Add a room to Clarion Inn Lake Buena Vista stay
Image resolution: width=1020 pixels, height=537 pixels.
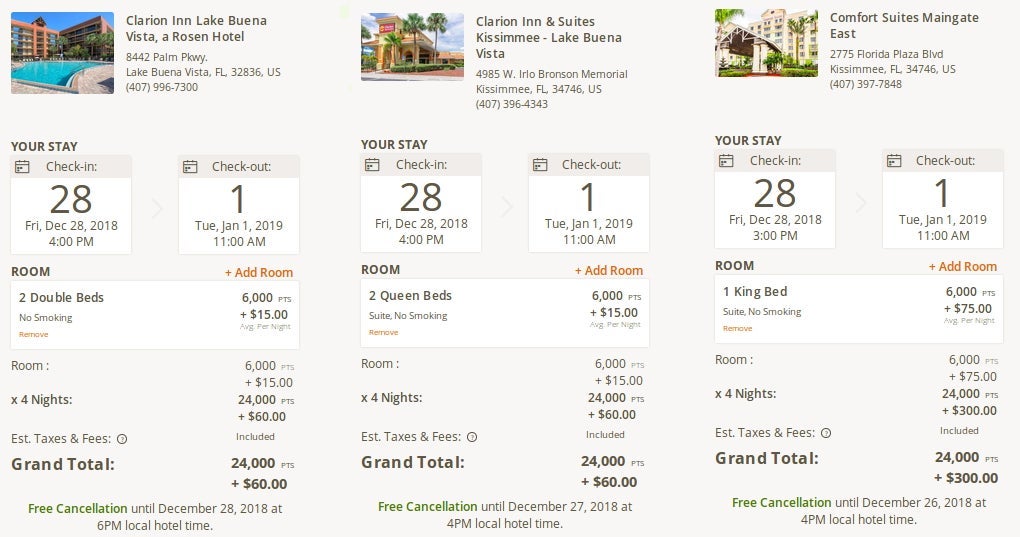259,272
